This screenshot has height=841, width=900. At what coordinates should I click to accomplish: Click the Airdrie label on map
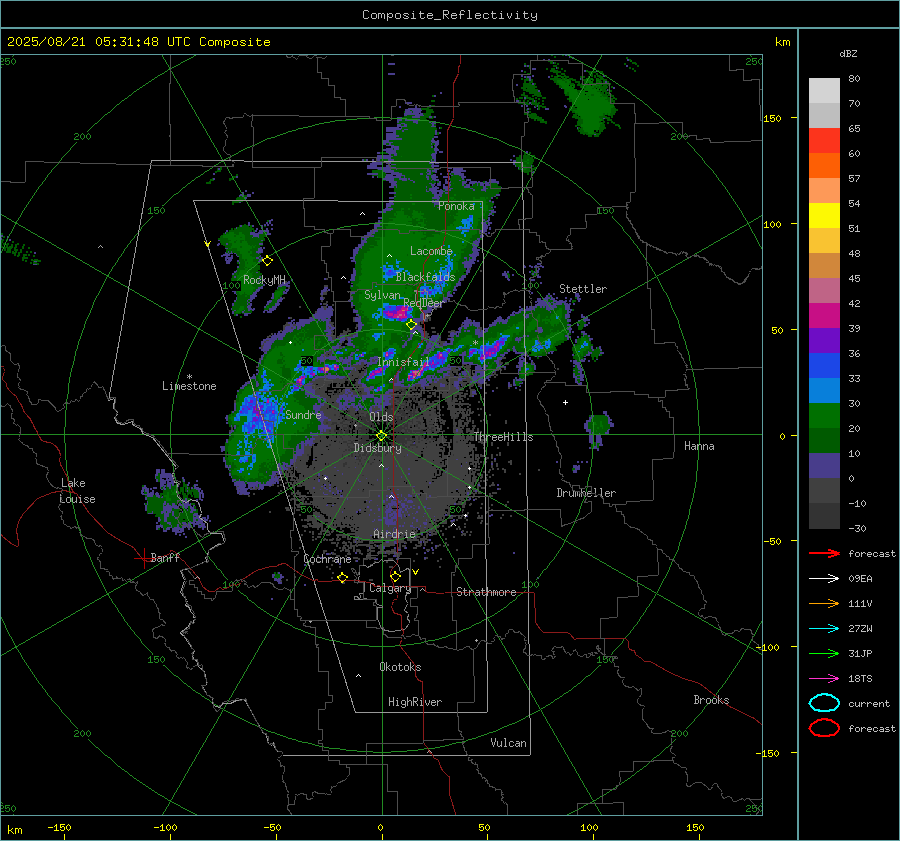[394, 534]
